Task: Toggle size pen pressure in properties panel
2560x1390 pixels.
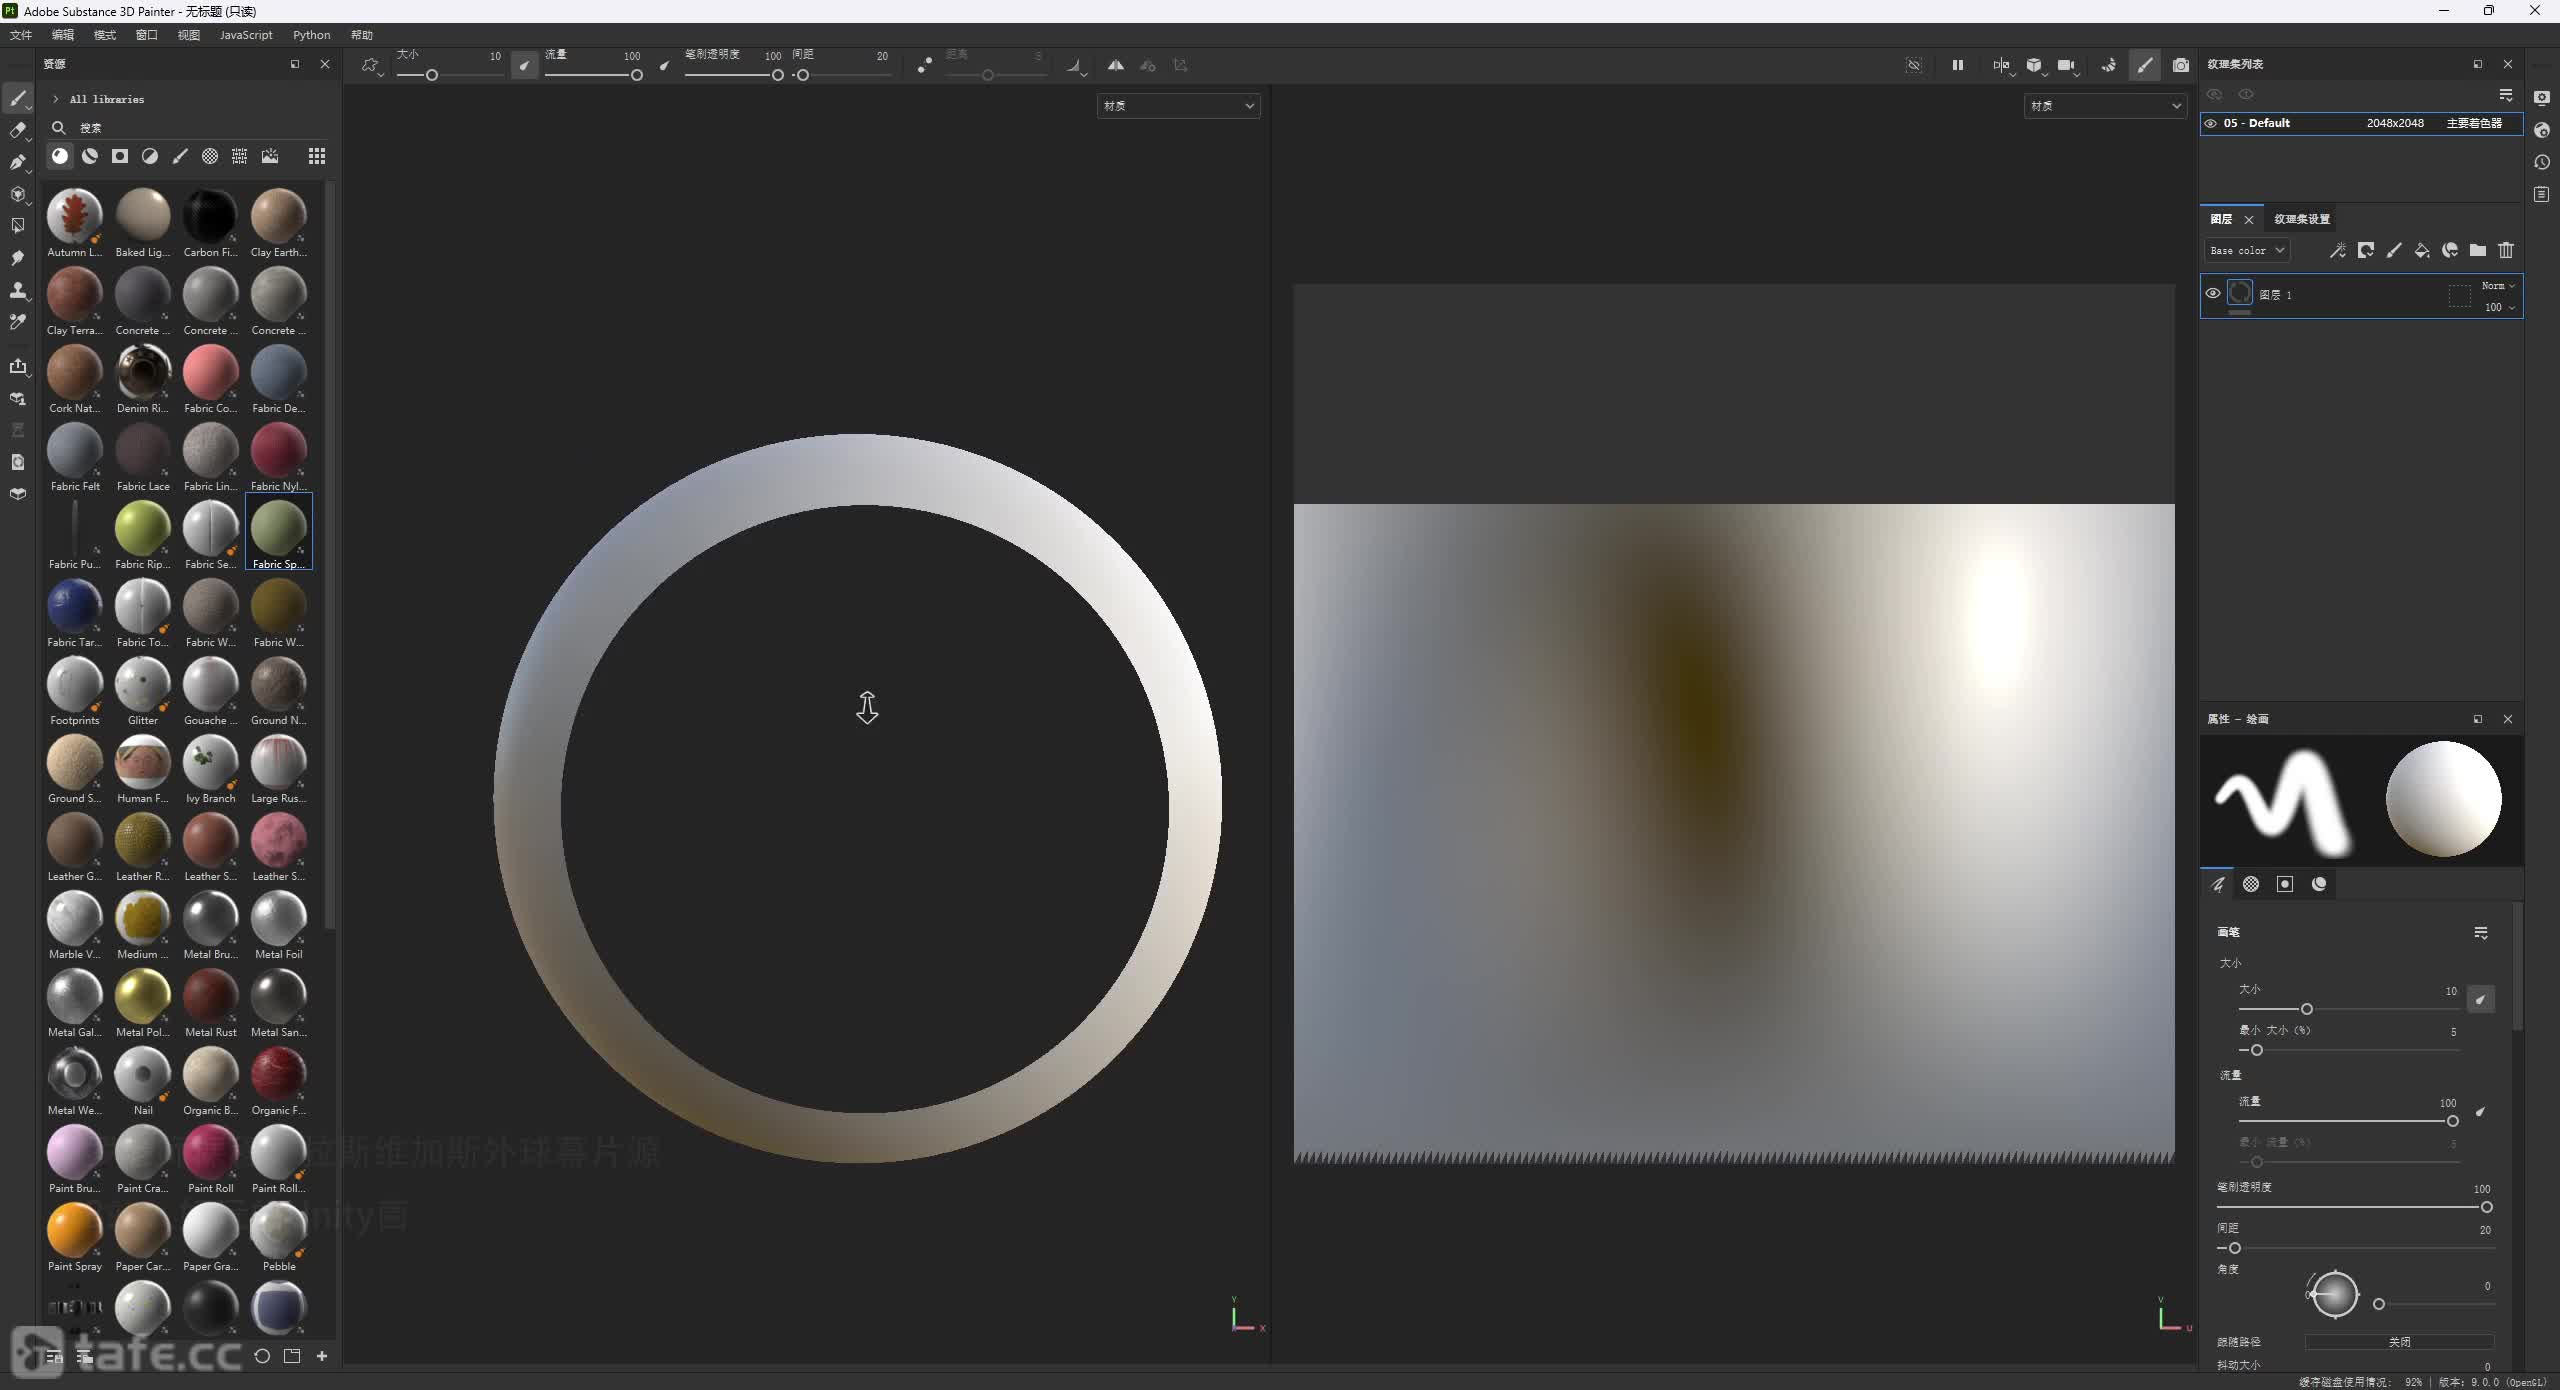Action: tap(2481, 998)
